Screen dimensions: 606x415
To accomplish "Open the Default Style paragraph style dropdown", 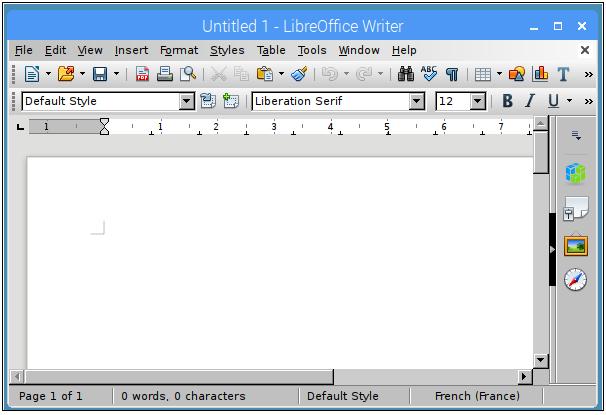I will 187,101.
